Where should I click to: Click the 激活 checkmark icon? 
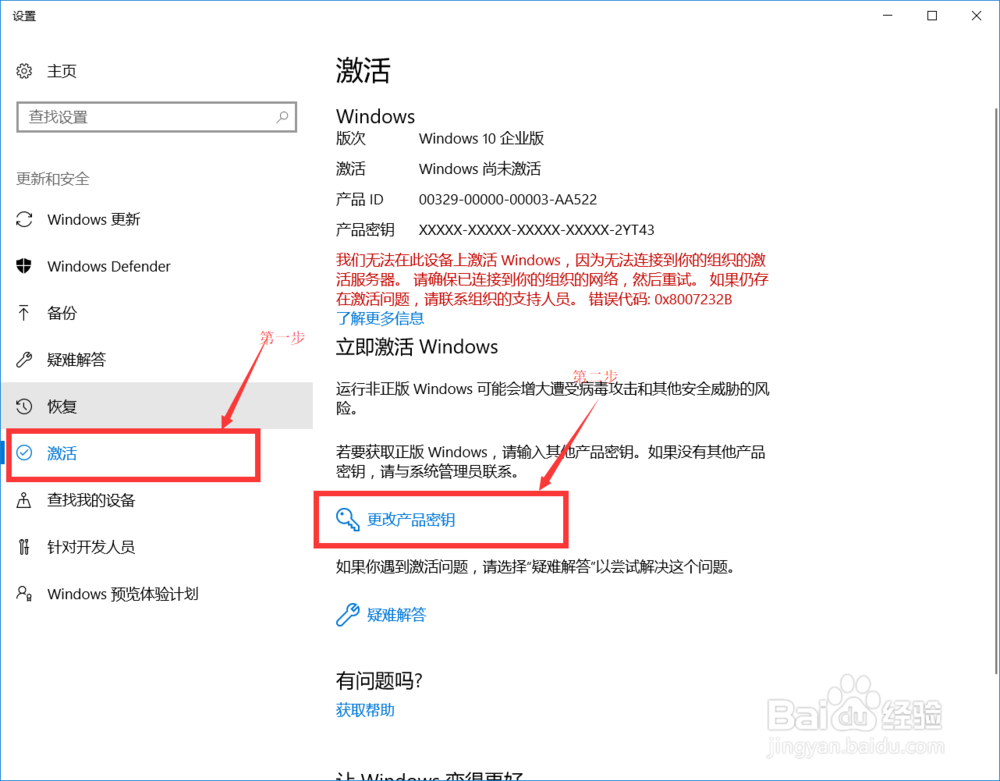click(25, 453)
